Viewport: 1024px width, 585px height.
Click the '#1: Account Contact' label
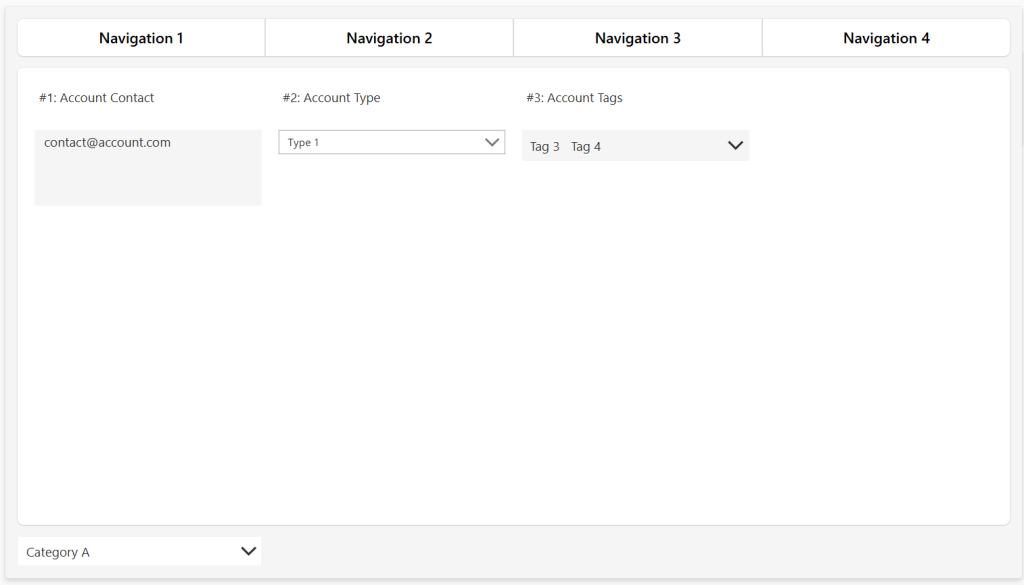[97, 98]
